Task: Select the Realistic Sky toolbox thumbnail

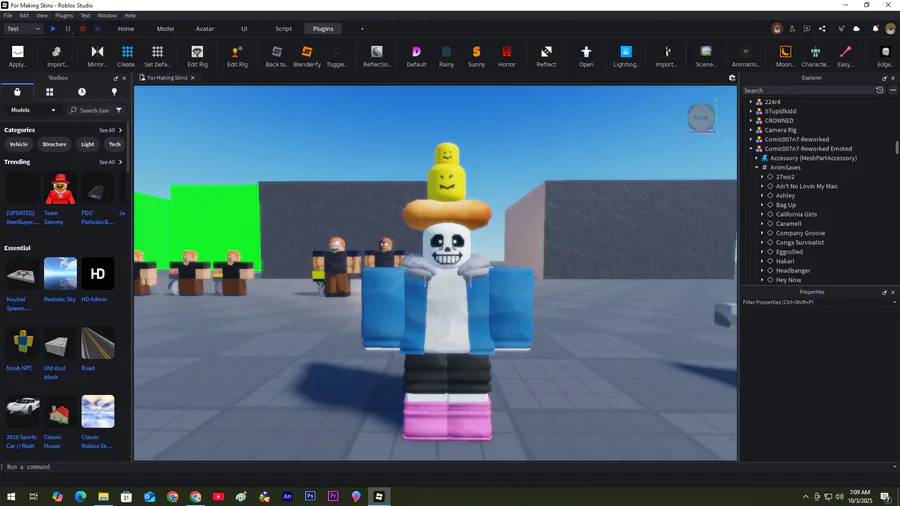Action: [x=60, y=274]
